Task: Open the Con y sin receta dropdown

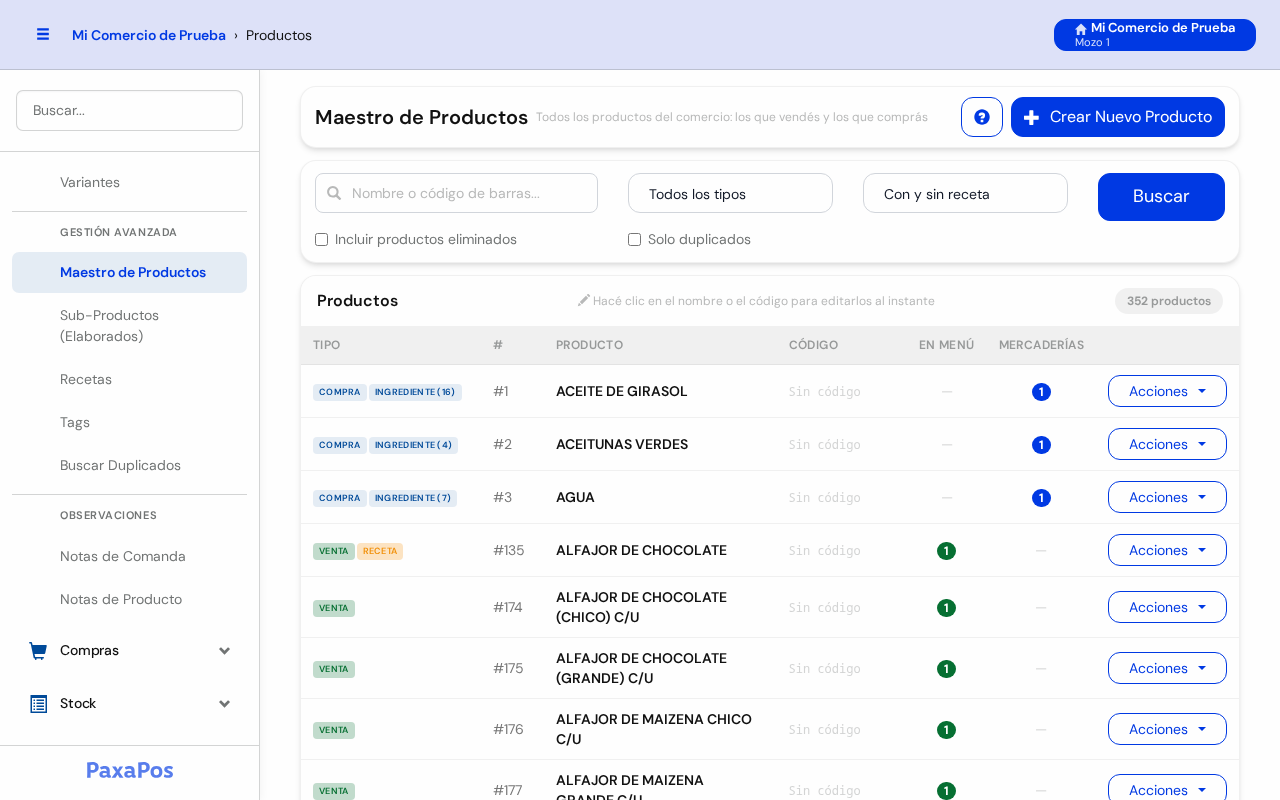Action: [x=965, y=193]
